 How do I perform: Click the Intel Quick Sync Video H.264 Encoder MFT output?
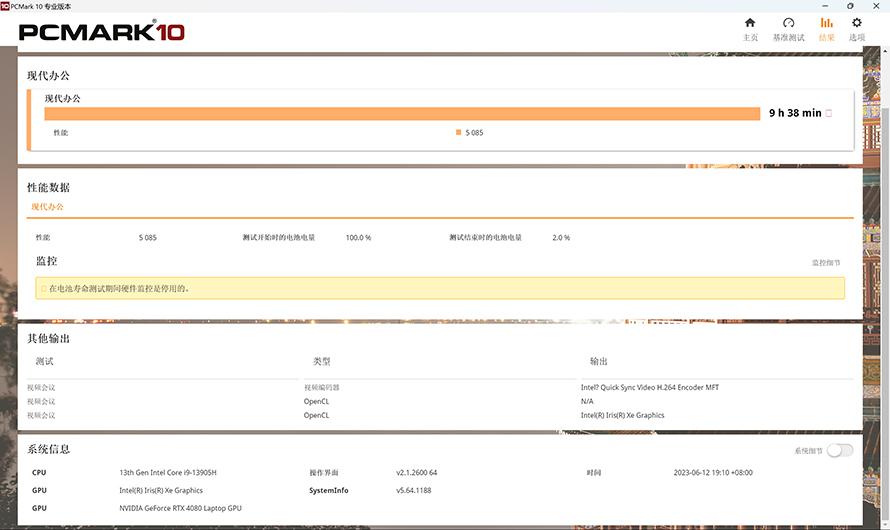point(649,388)
